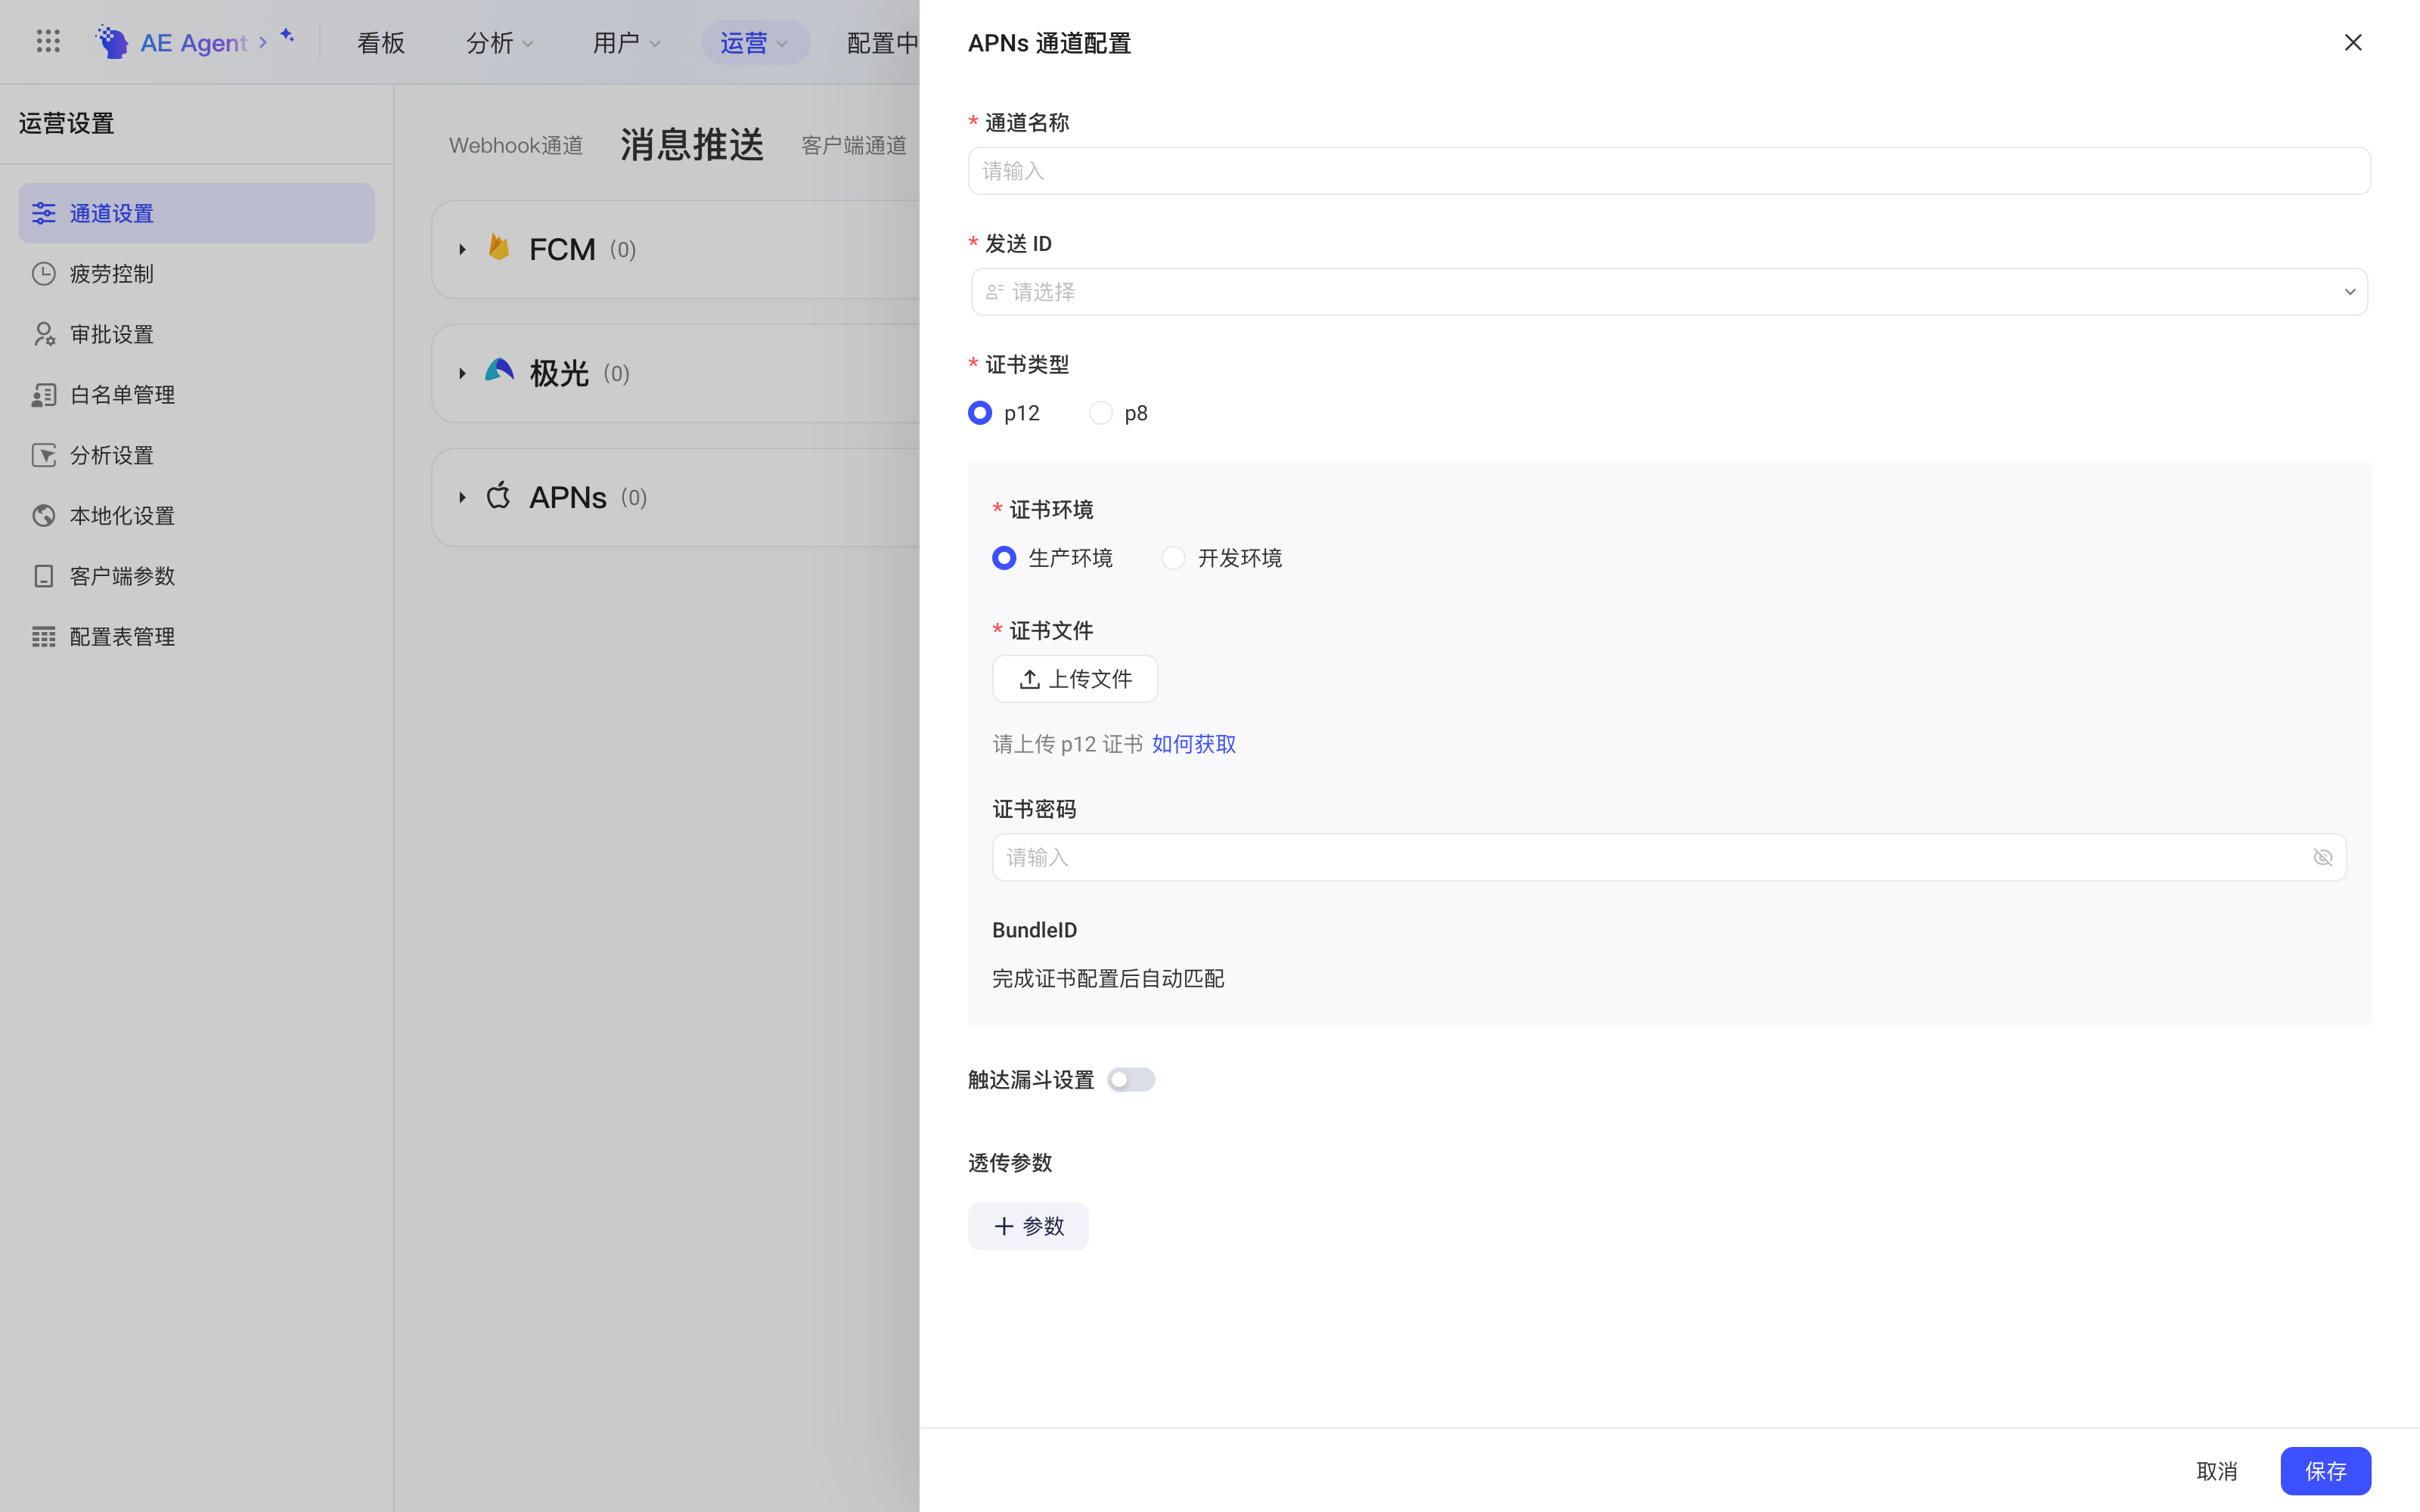Switch to the 消息推送 tab
Viewport: 2420px width, 1512px height.
click(x=692, y=145)
